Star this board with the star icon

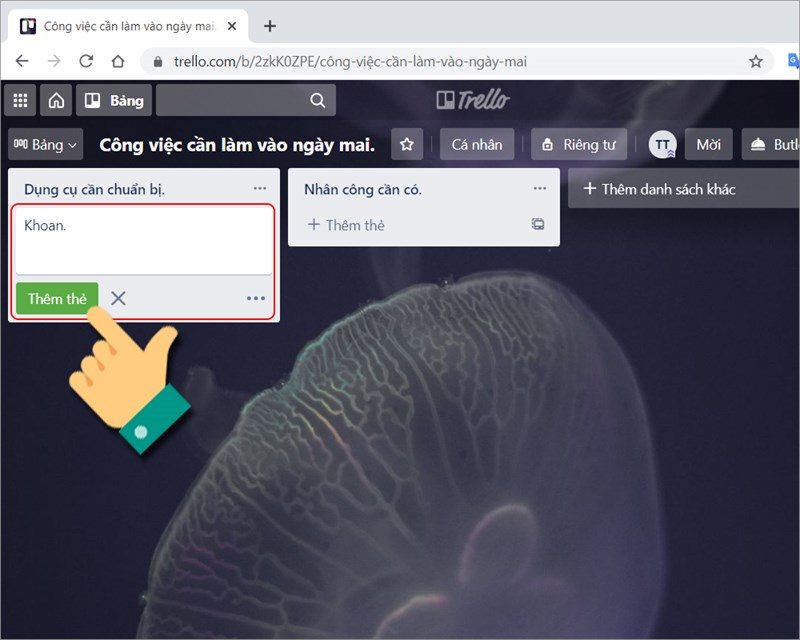(406, 144)
